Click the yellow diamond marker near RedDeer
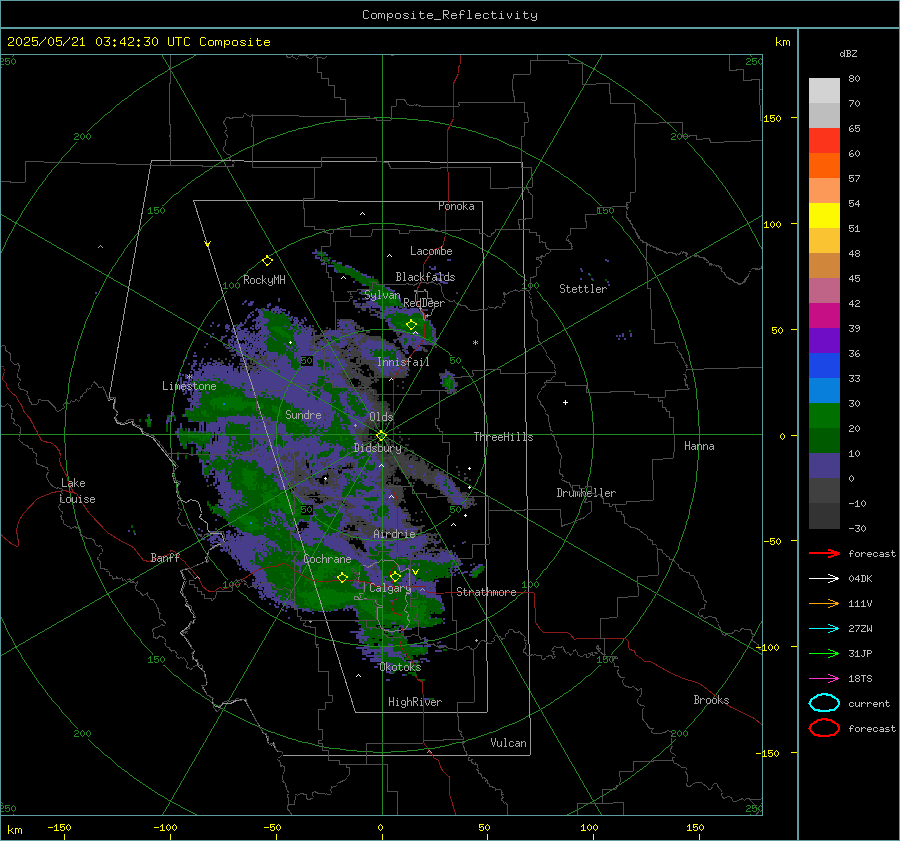 point(411,325)
